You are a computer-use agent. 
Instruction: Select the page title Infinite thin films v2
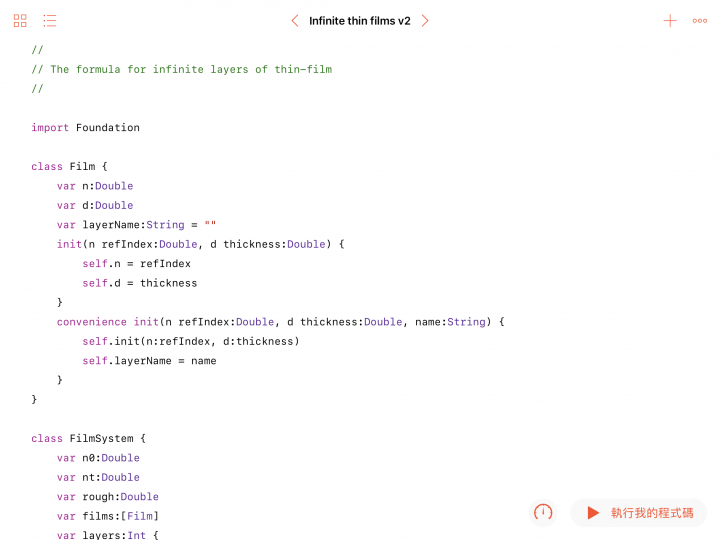(360, 21)
